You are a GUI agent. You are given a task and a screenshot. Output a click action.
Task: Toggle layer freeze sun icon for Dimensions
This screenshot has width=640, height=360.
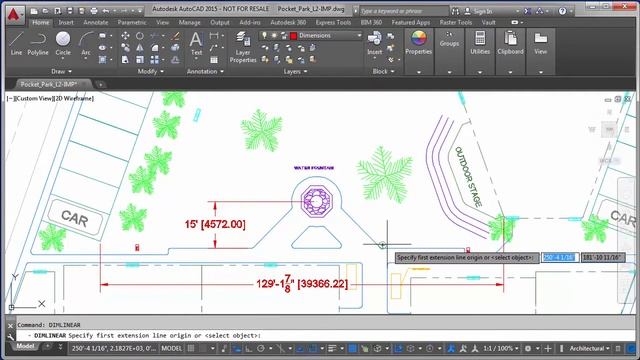click(x=274, y=36)
